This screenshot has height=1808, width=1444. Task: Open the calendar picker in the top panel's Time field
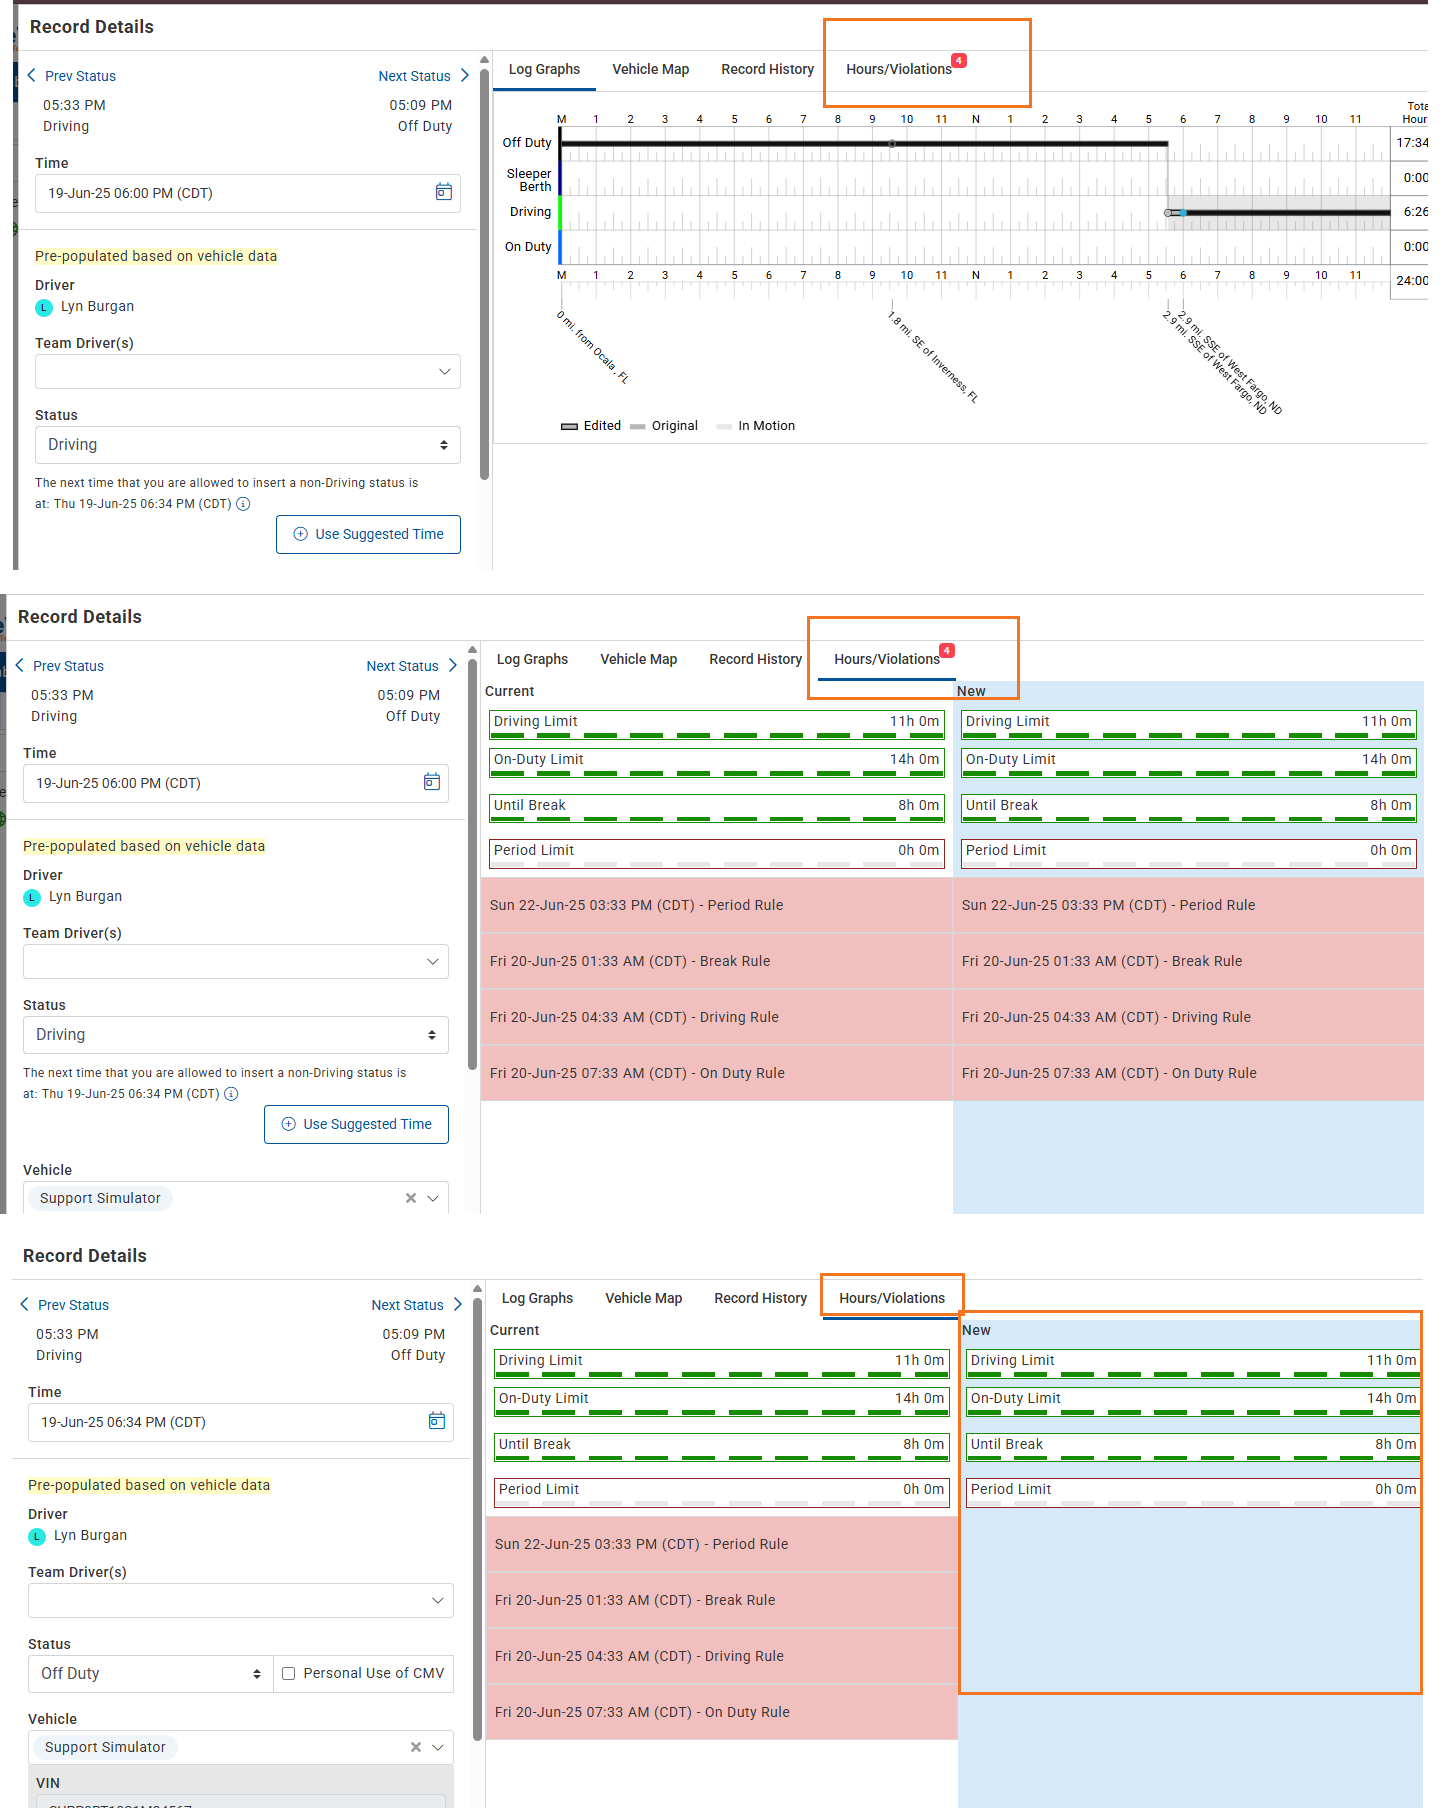tap(444, 192)
